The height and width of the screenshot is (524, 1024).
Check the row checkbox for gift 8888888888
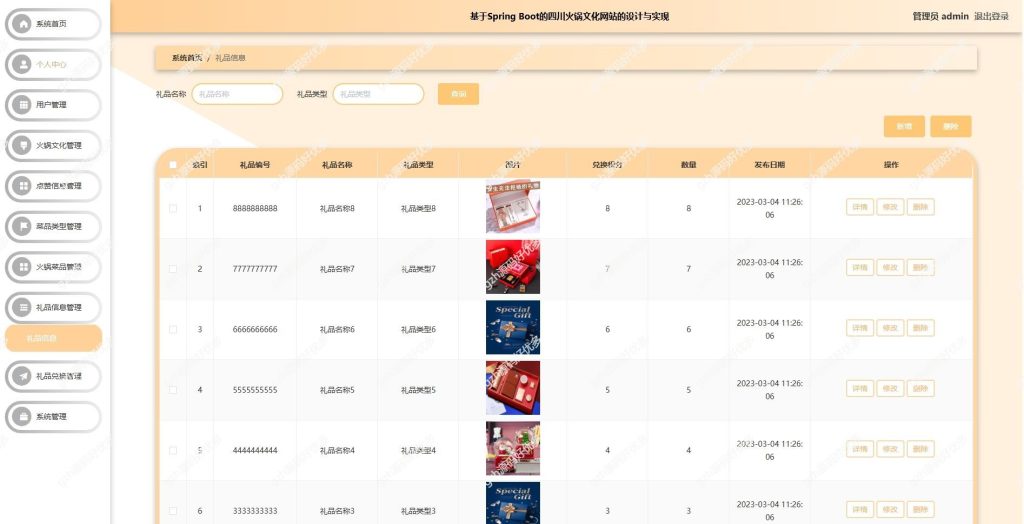tap(173, 208)
